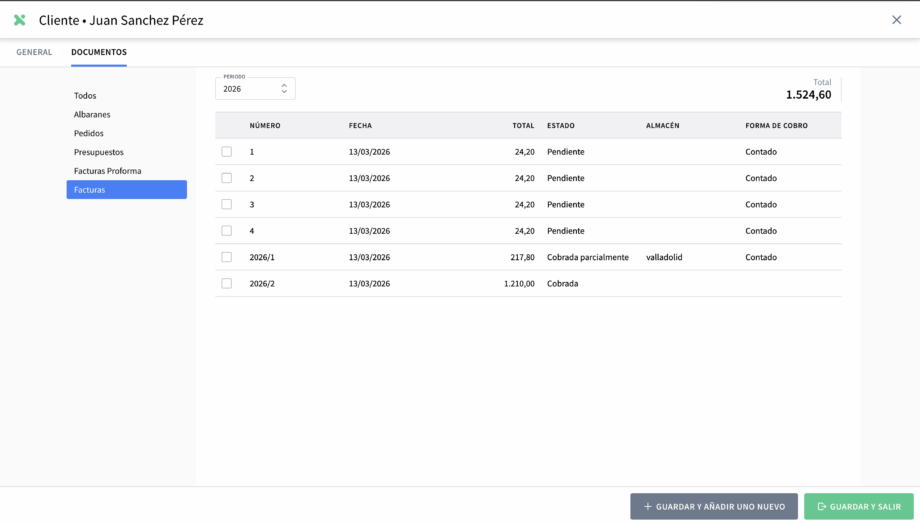Sort table by Fecha column

click(360, 126)
